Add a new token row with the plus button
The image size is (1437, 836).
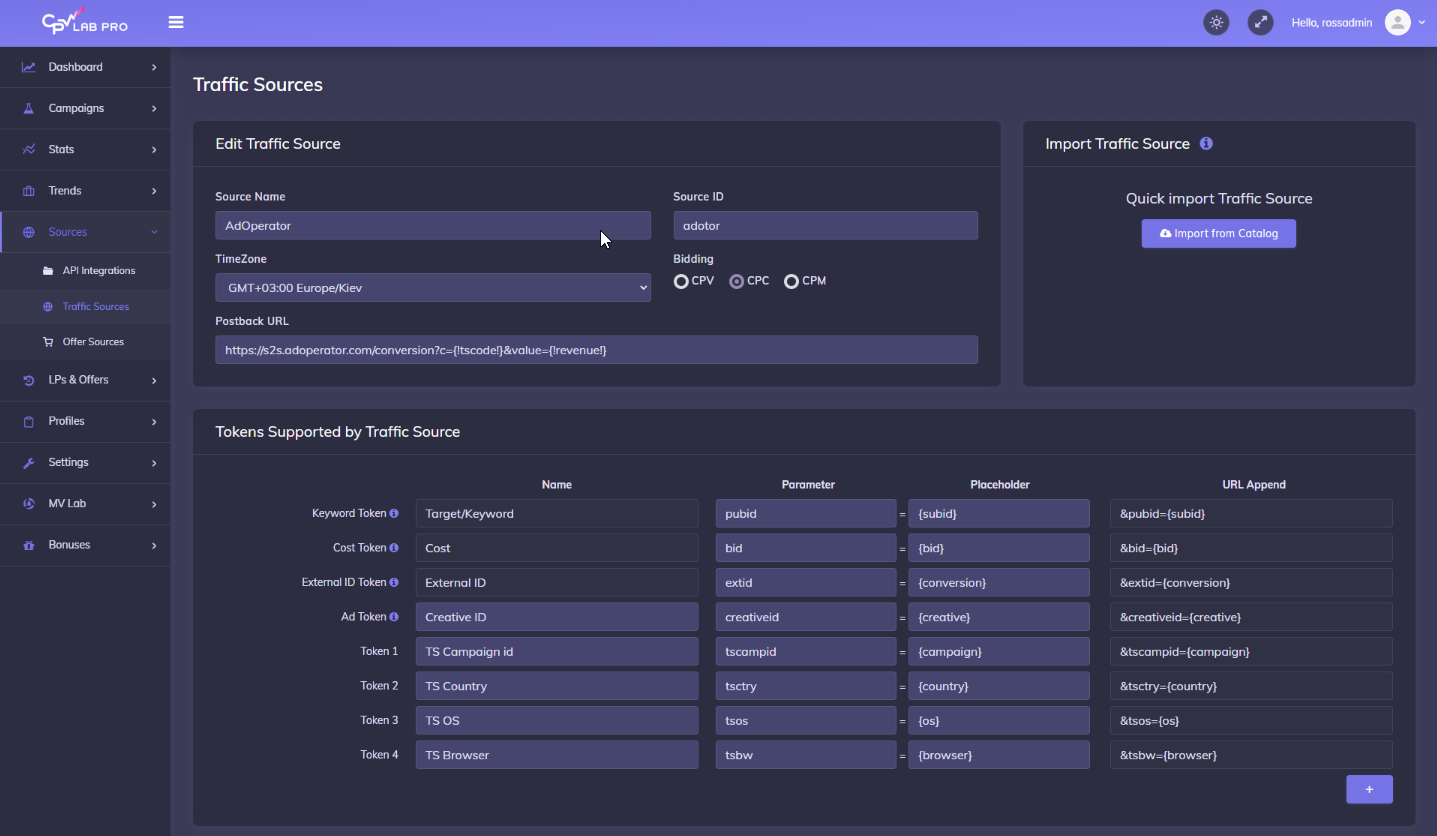coord(1369,789)
